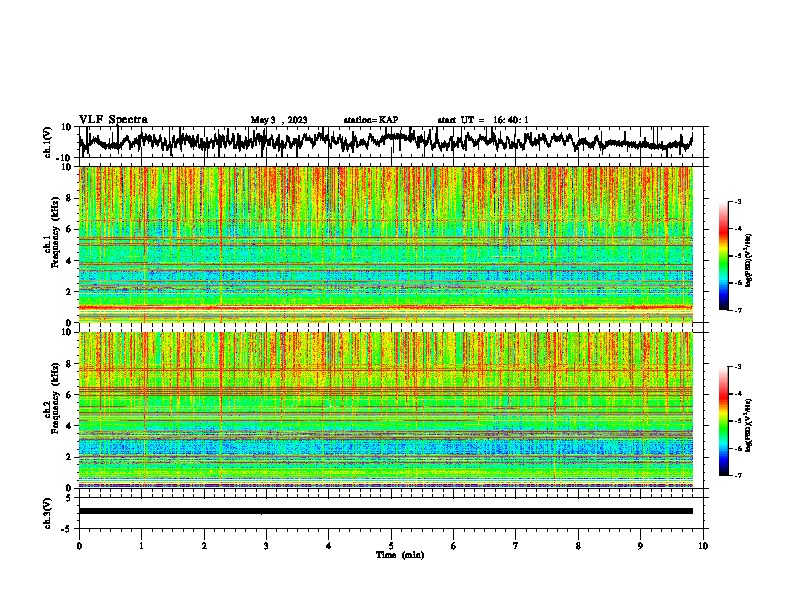792x612 pixels.
Task: Click the ch.2 'Frequency (kHz)' axis label
Action: click(x=55, y=398)
